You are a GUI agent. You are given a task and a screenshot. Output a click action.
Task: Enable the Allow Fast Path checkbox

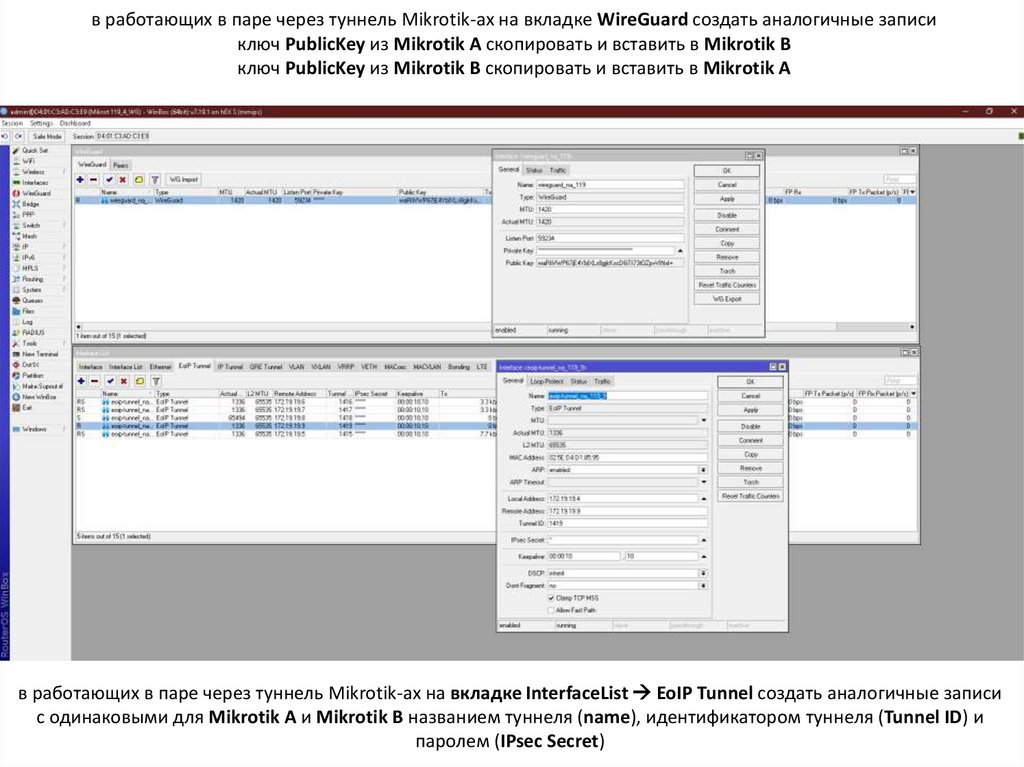tap(551, 610)
